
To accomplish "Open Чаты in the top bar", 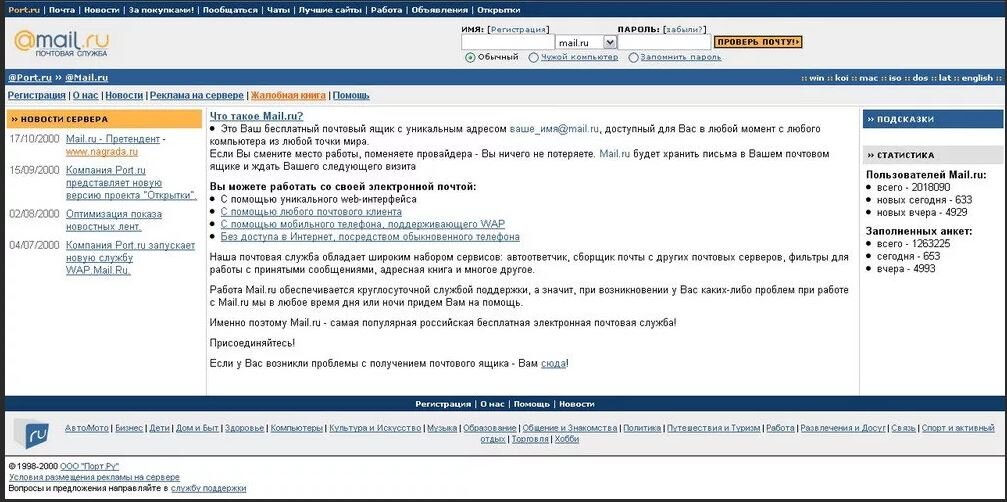I will pos(278,10).
